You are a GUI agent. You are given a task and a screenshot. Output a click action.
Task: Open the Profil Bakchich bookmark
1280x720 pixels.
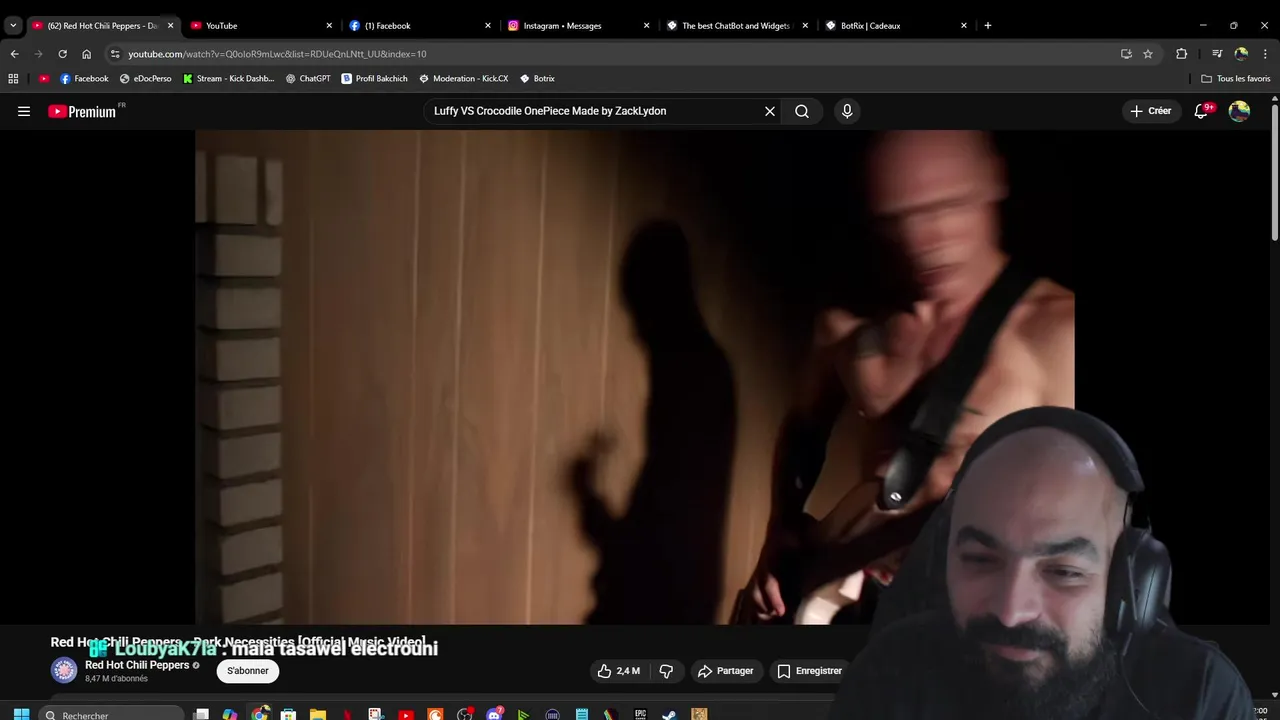[374, 78]
